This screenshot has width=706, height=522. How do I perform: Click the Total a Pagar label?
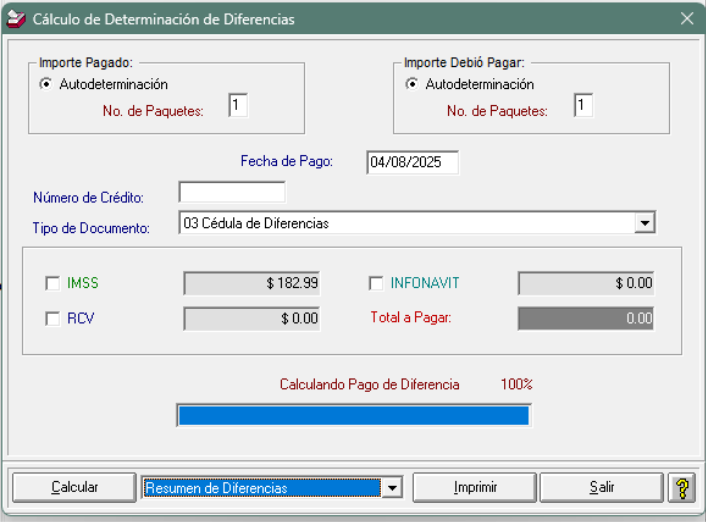411,318
